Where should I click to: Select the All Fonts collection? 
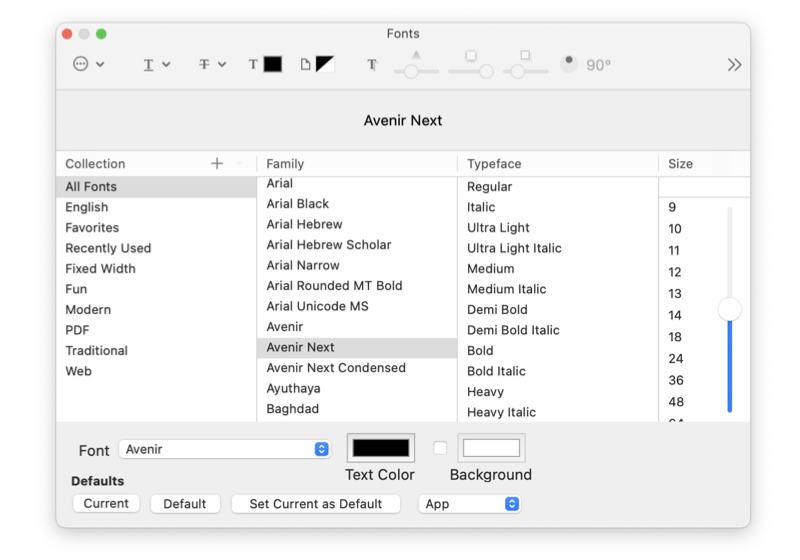pyautogui.click(x=156, y=187)
